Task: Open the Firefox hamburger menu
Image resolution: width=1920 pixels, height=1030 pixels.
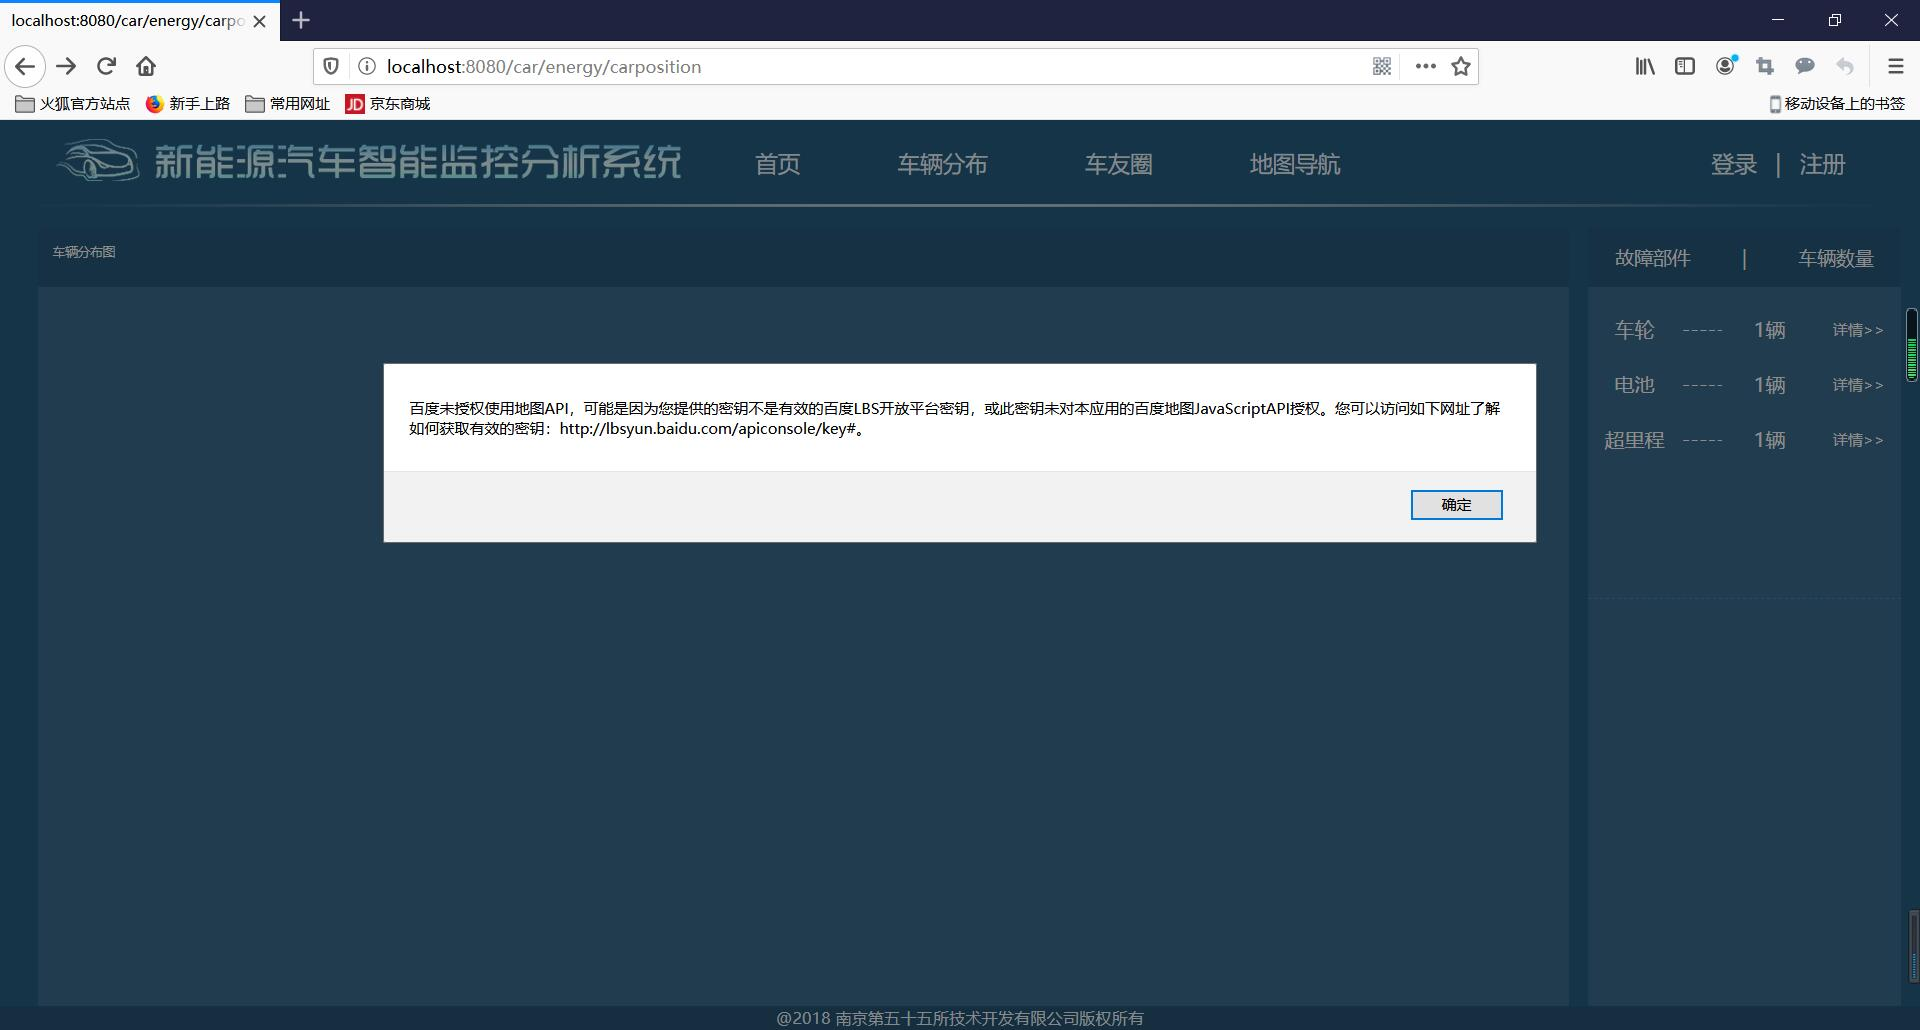Action: [x=1895, y=66]
